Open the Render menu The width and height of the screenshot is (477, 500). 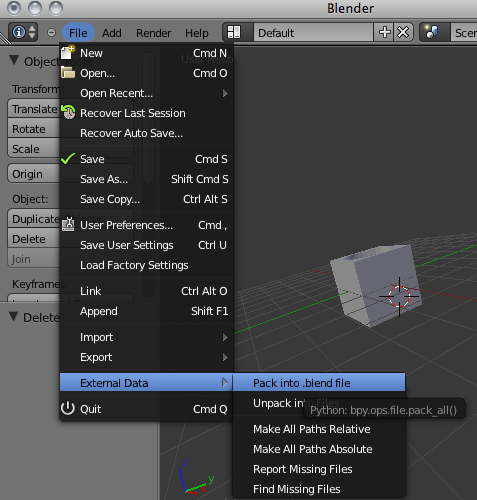[154, 33]
